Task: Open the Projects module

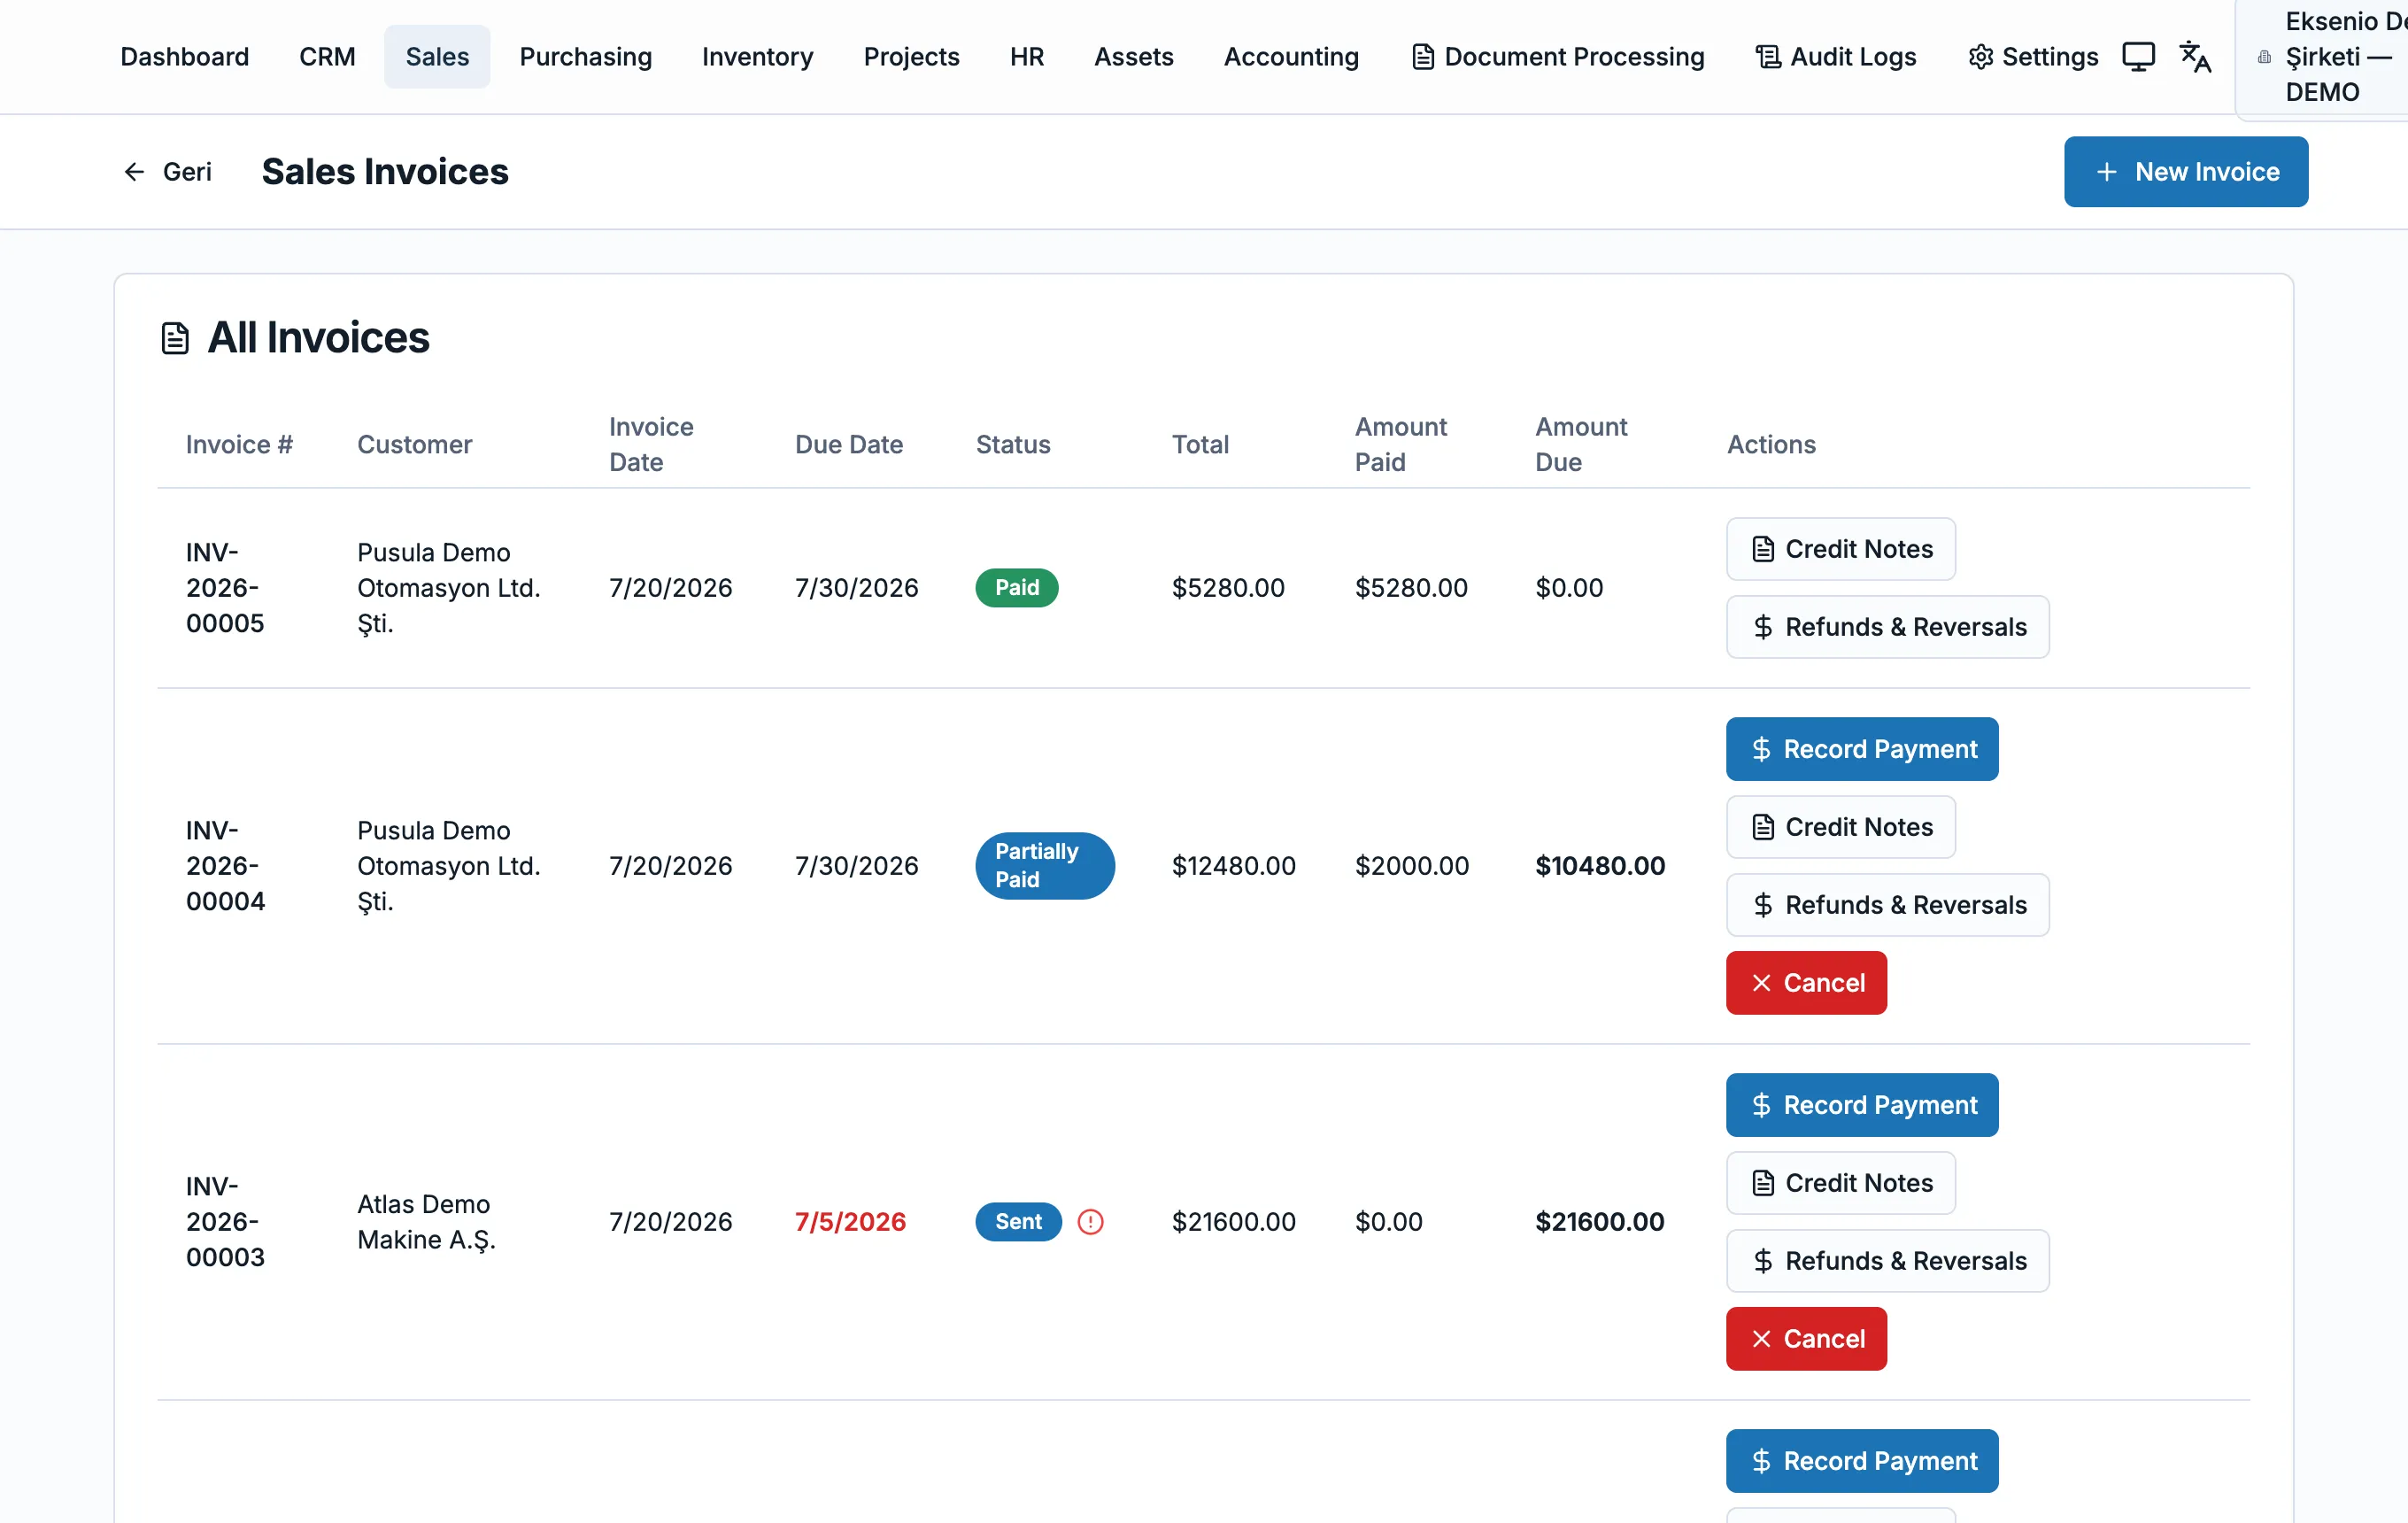Action: 911,57
